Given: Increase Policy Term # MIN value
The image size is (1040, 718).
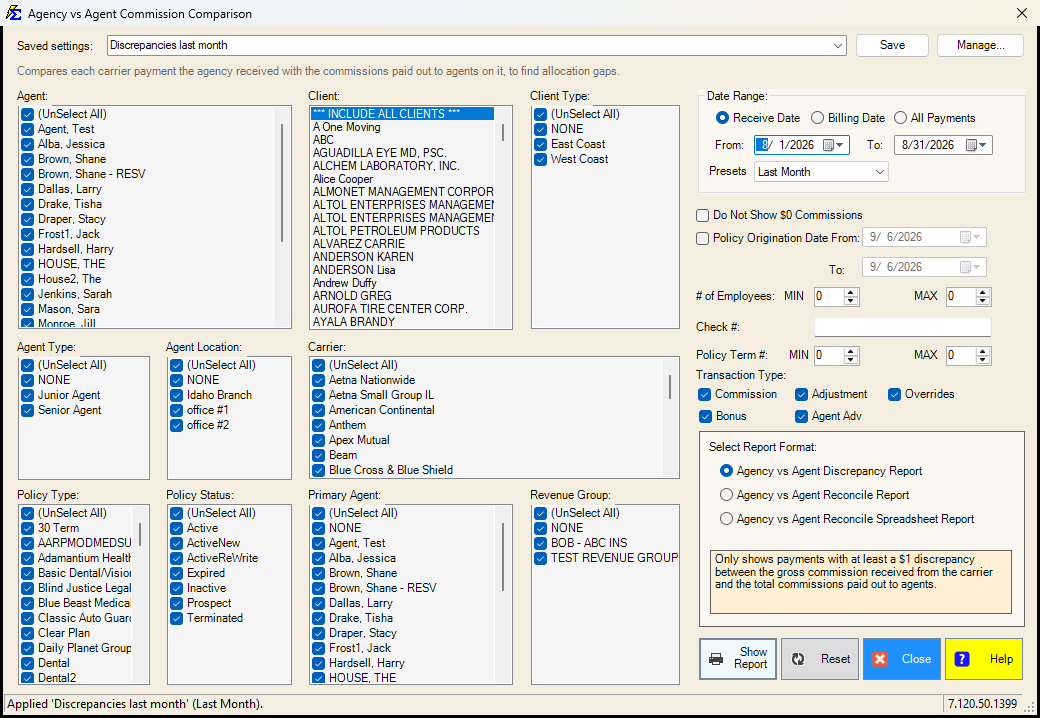Looking at the screenshot, I should click(851, 351).
